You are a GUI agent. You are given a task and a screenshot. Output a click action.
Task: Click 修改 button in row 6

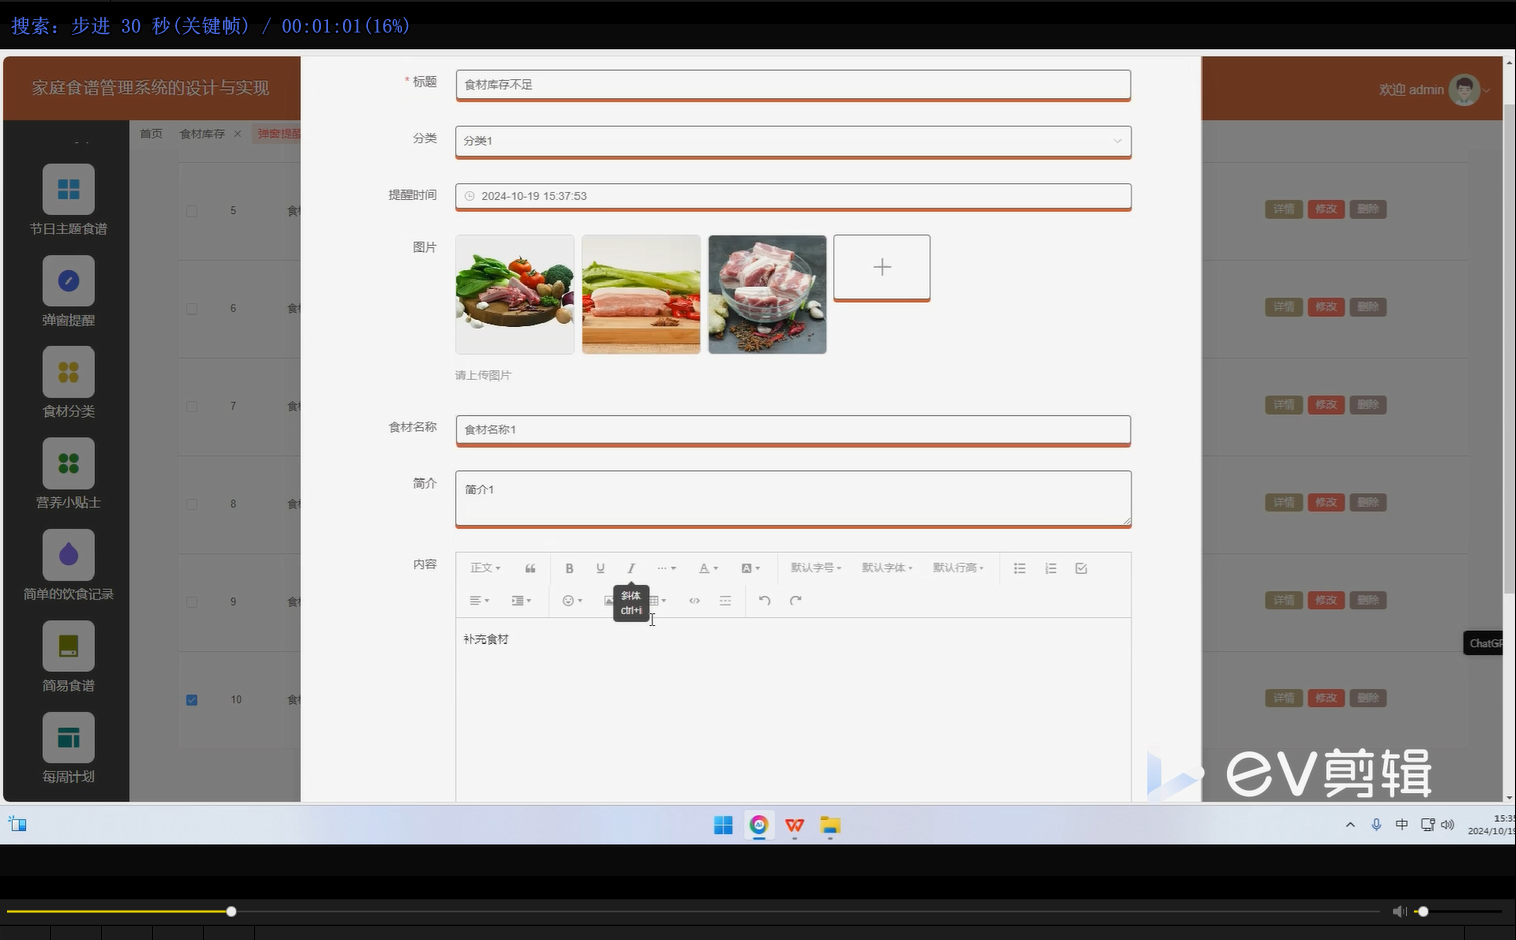click(x=1326, y=307)
